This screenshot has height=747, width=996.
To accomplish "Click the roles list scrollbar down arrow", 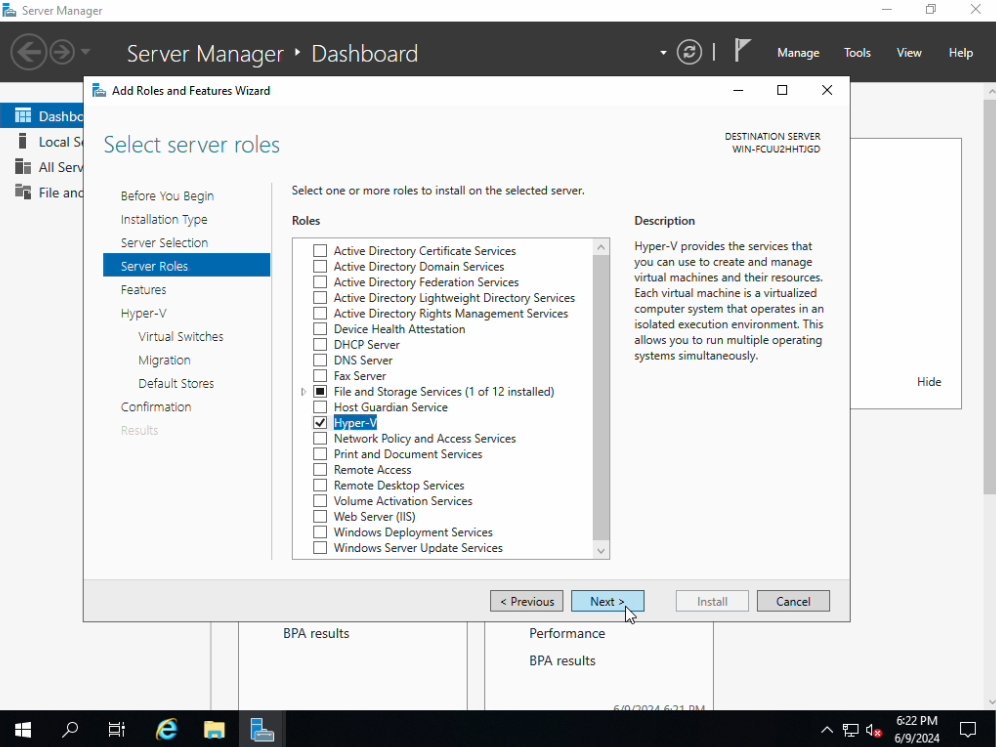I will (600, 550).
